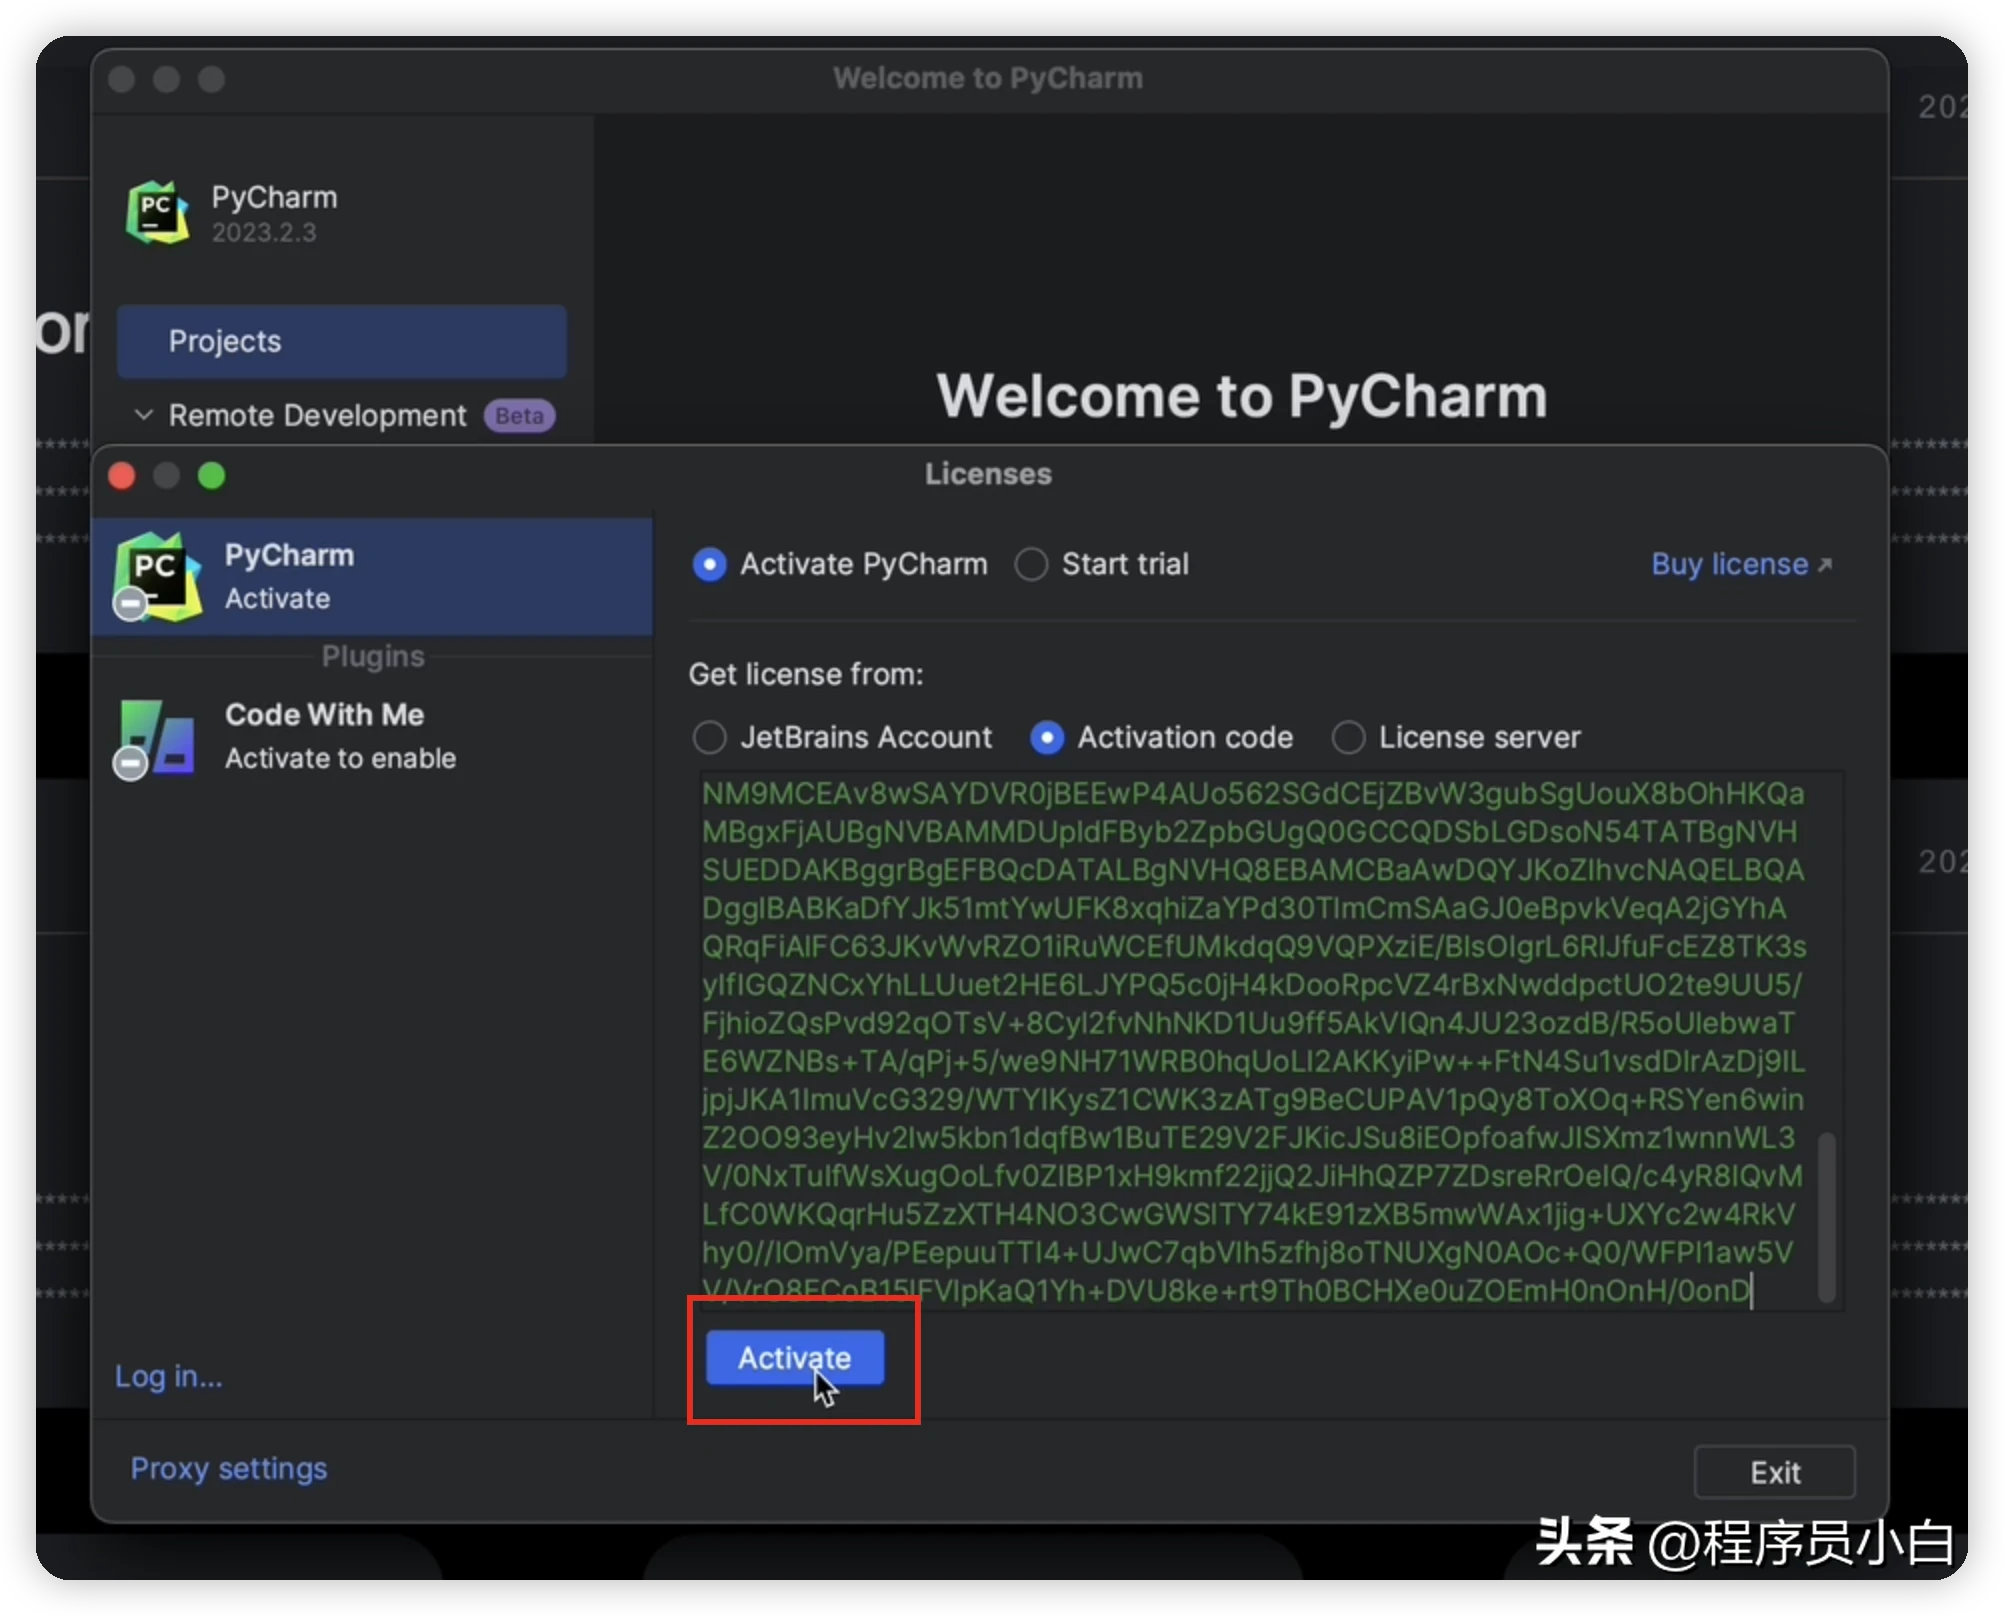
Task: Choose JetBrains Account as license source
Action: coord(710,738)
